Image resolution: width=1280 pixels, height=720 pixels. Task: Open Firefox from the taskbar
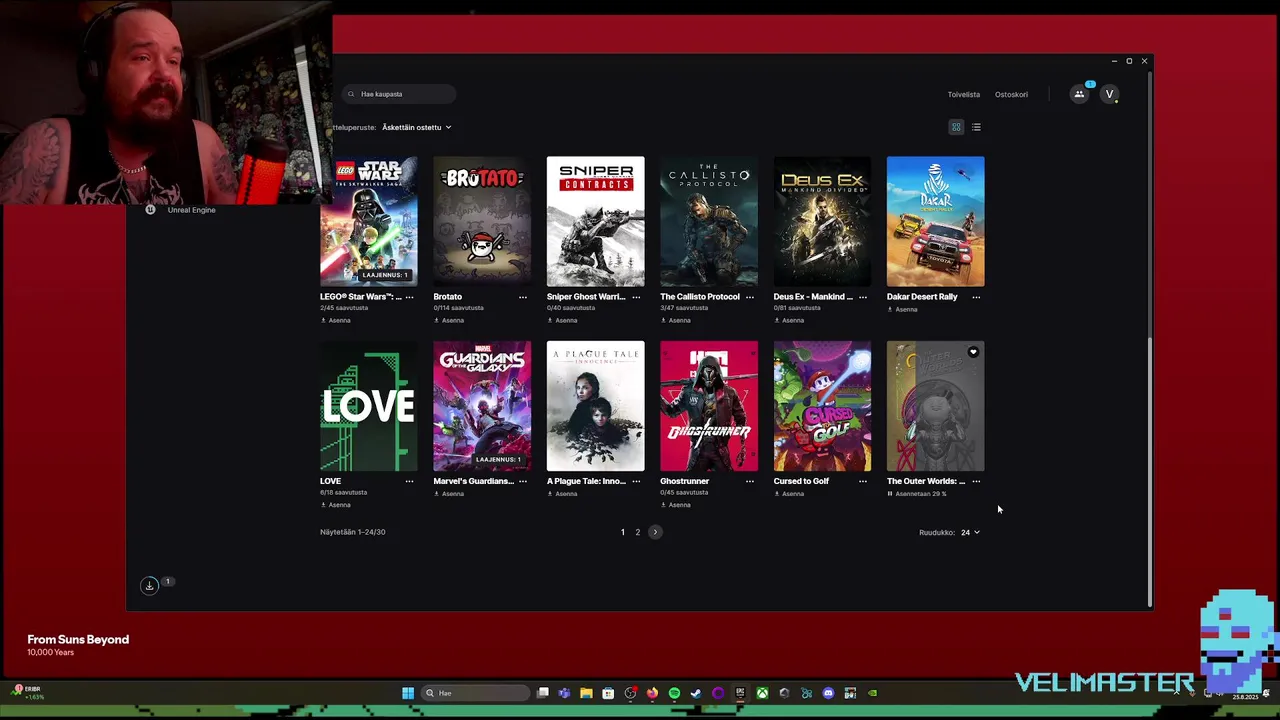pyautogui.click(x=652, y=693)
